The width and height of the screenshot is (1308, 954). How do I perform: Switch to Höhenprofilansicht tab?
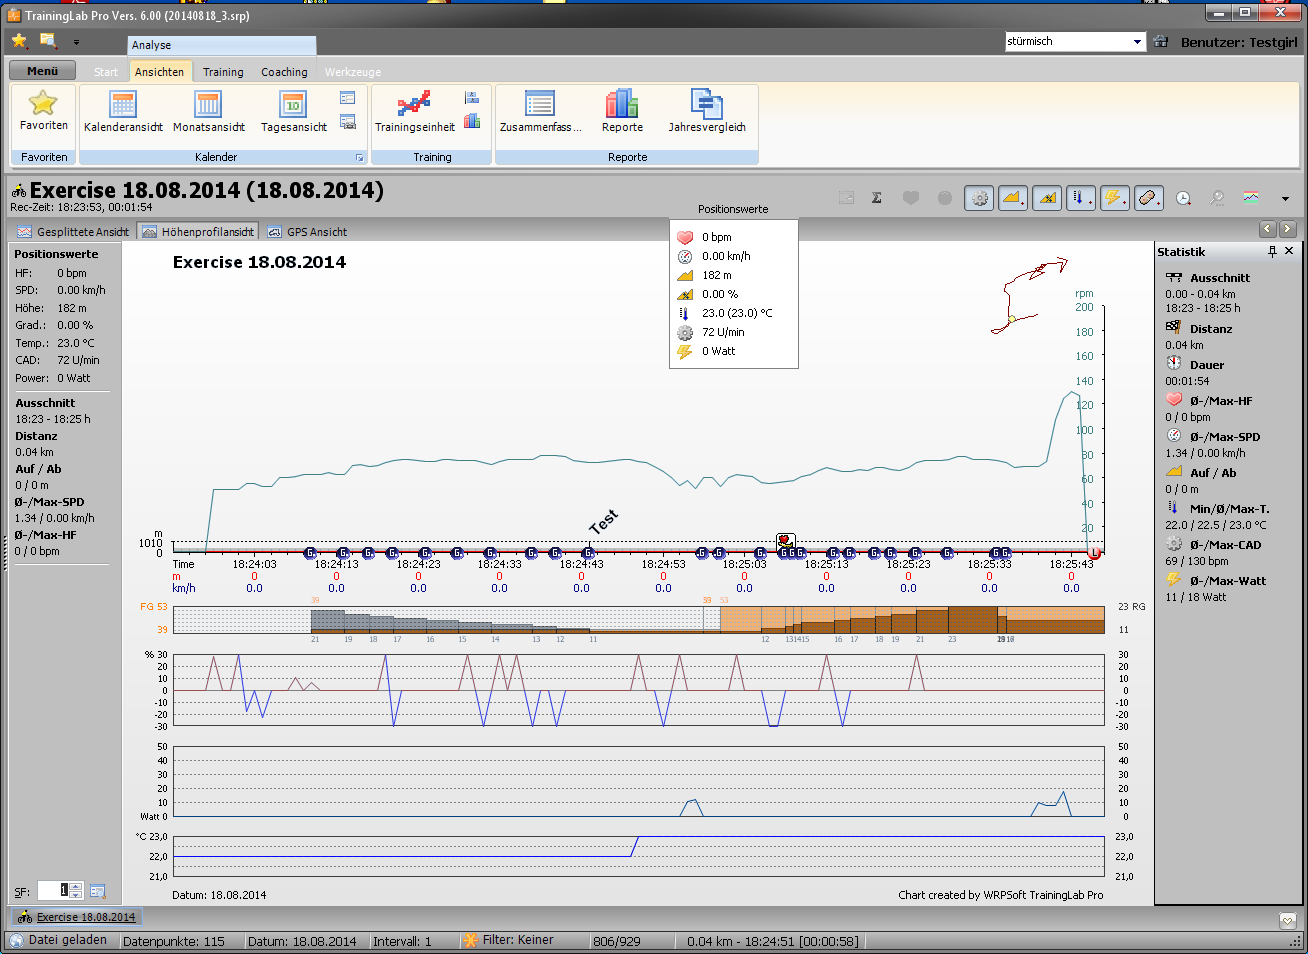click(198, 231)
